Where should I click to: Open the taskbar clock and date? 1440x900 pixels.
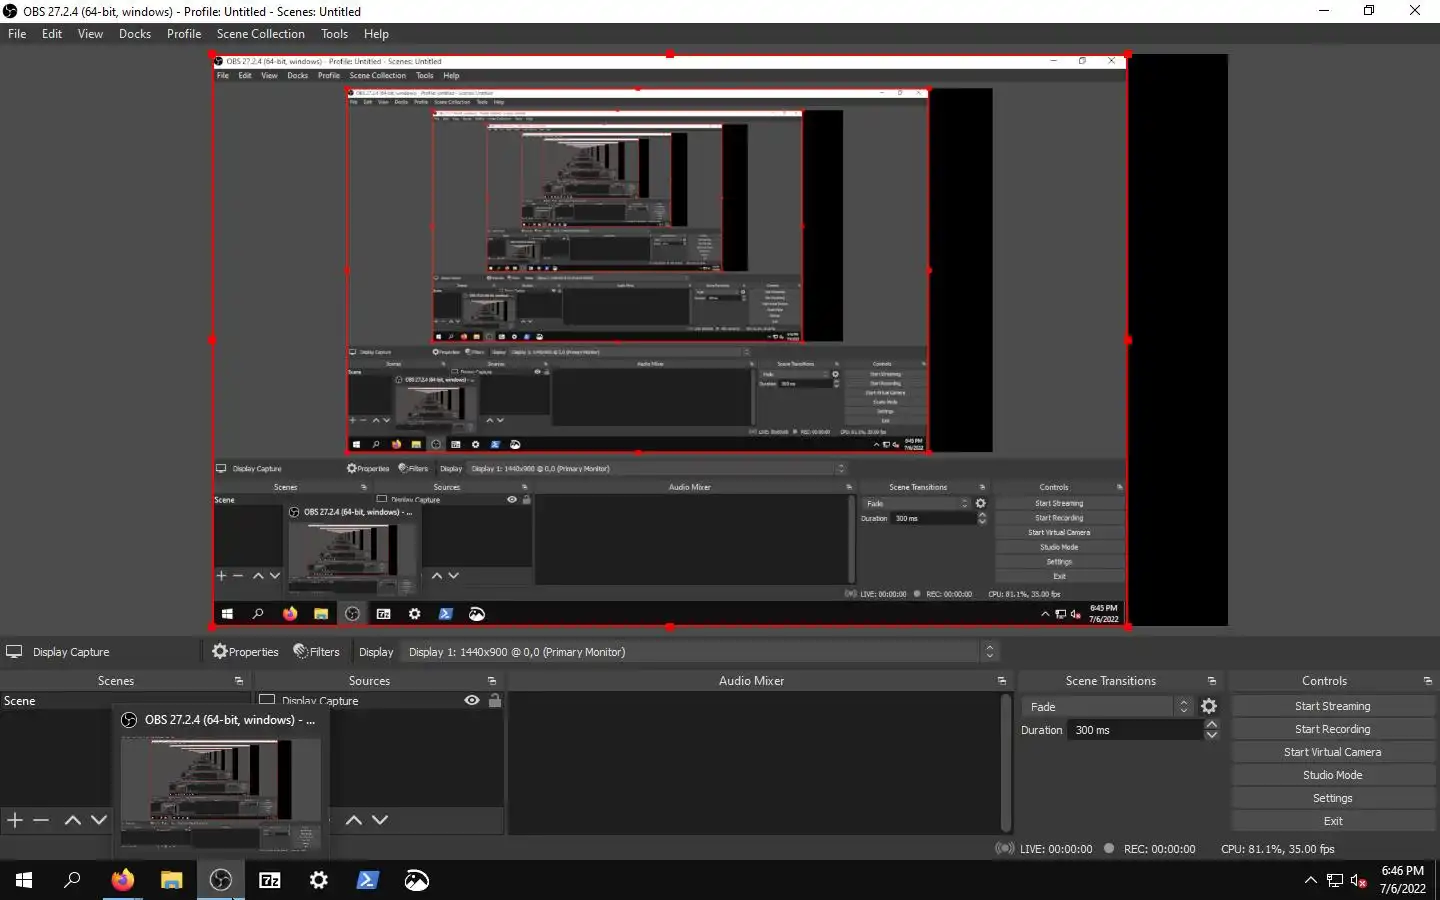coord(1402,880)
